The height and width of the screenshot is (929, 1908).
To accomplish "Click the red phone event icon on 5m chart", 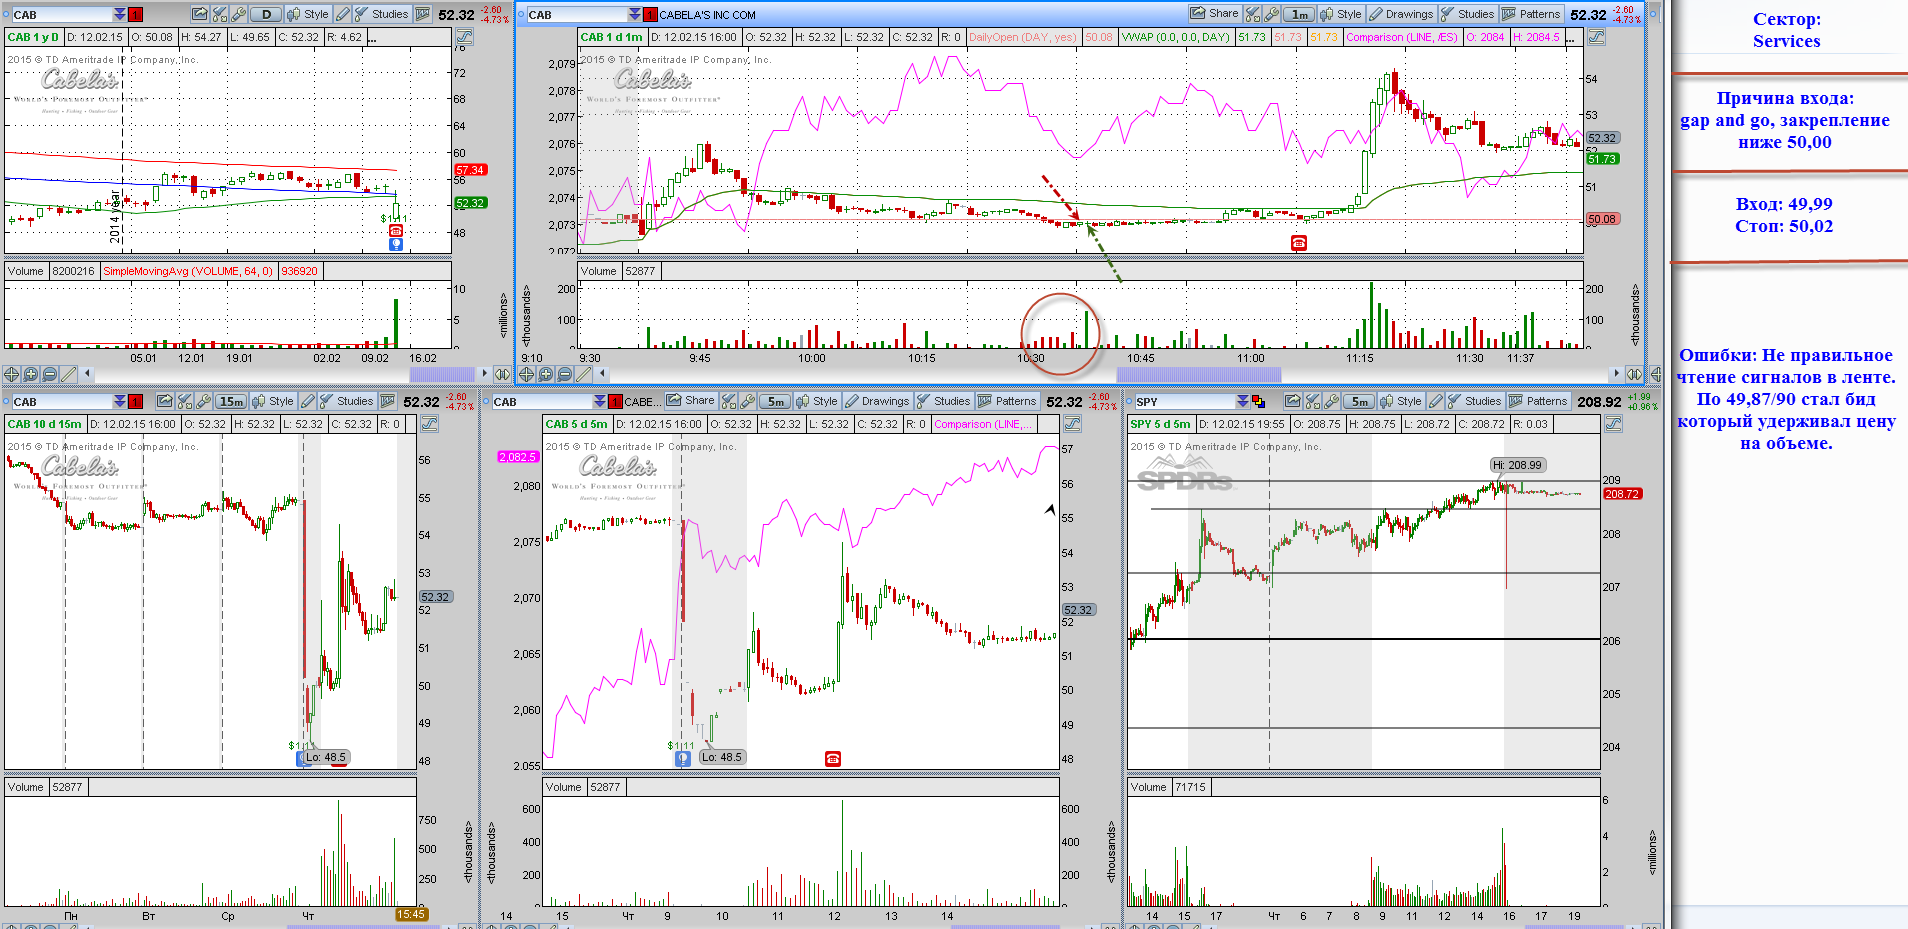I will pyautogui.click(x=833, y=758).
